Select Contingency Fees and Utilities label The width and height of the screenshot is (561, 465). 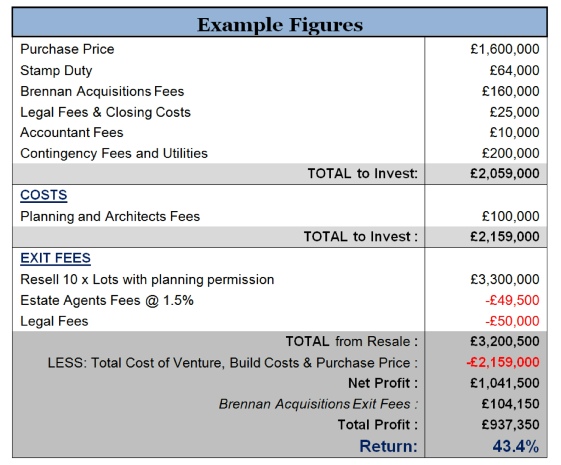[x=114, y=153]
